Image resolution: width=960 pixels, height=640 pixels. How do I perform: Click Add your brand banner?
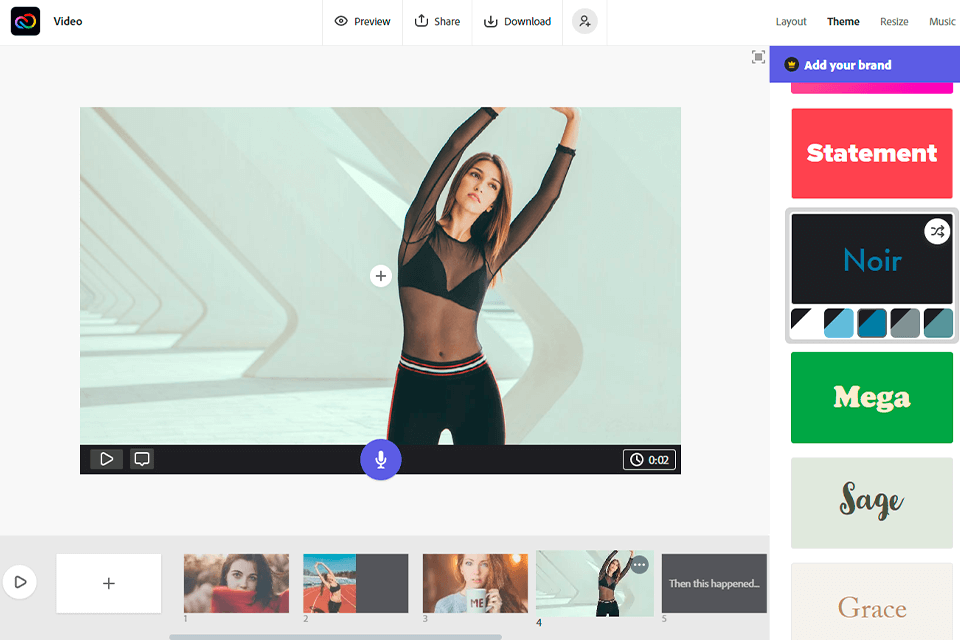(x=864, y=65)
